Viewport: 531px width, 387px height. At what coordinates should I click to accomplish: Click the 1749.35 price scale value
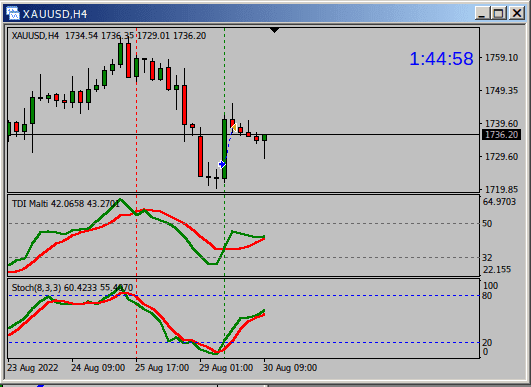(x=501, y=91)
